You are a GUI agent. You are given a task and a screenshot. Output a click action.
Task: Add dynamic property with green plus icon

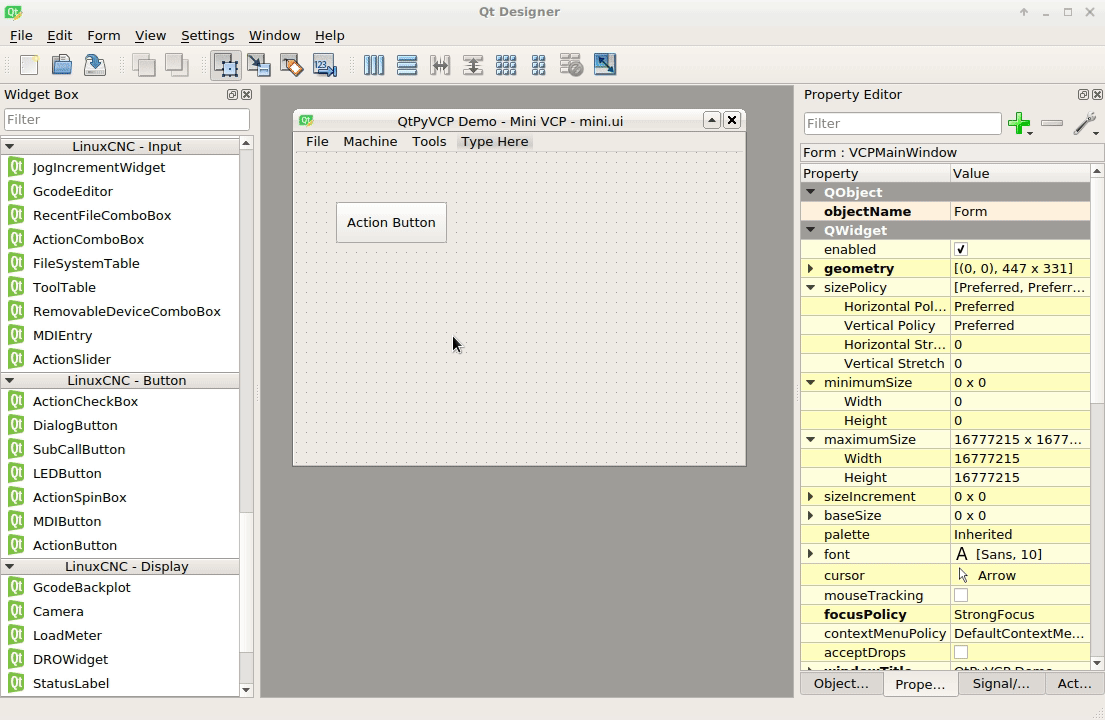[1019, 123]
